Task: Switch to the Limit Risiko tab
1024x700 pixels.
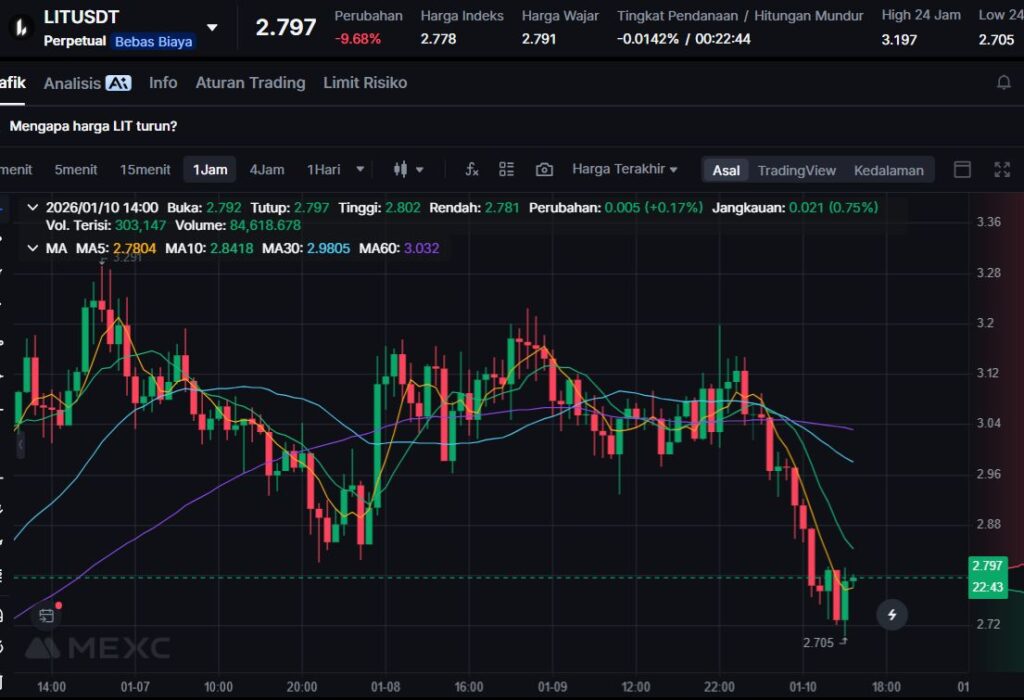Action: coord(365,83)
